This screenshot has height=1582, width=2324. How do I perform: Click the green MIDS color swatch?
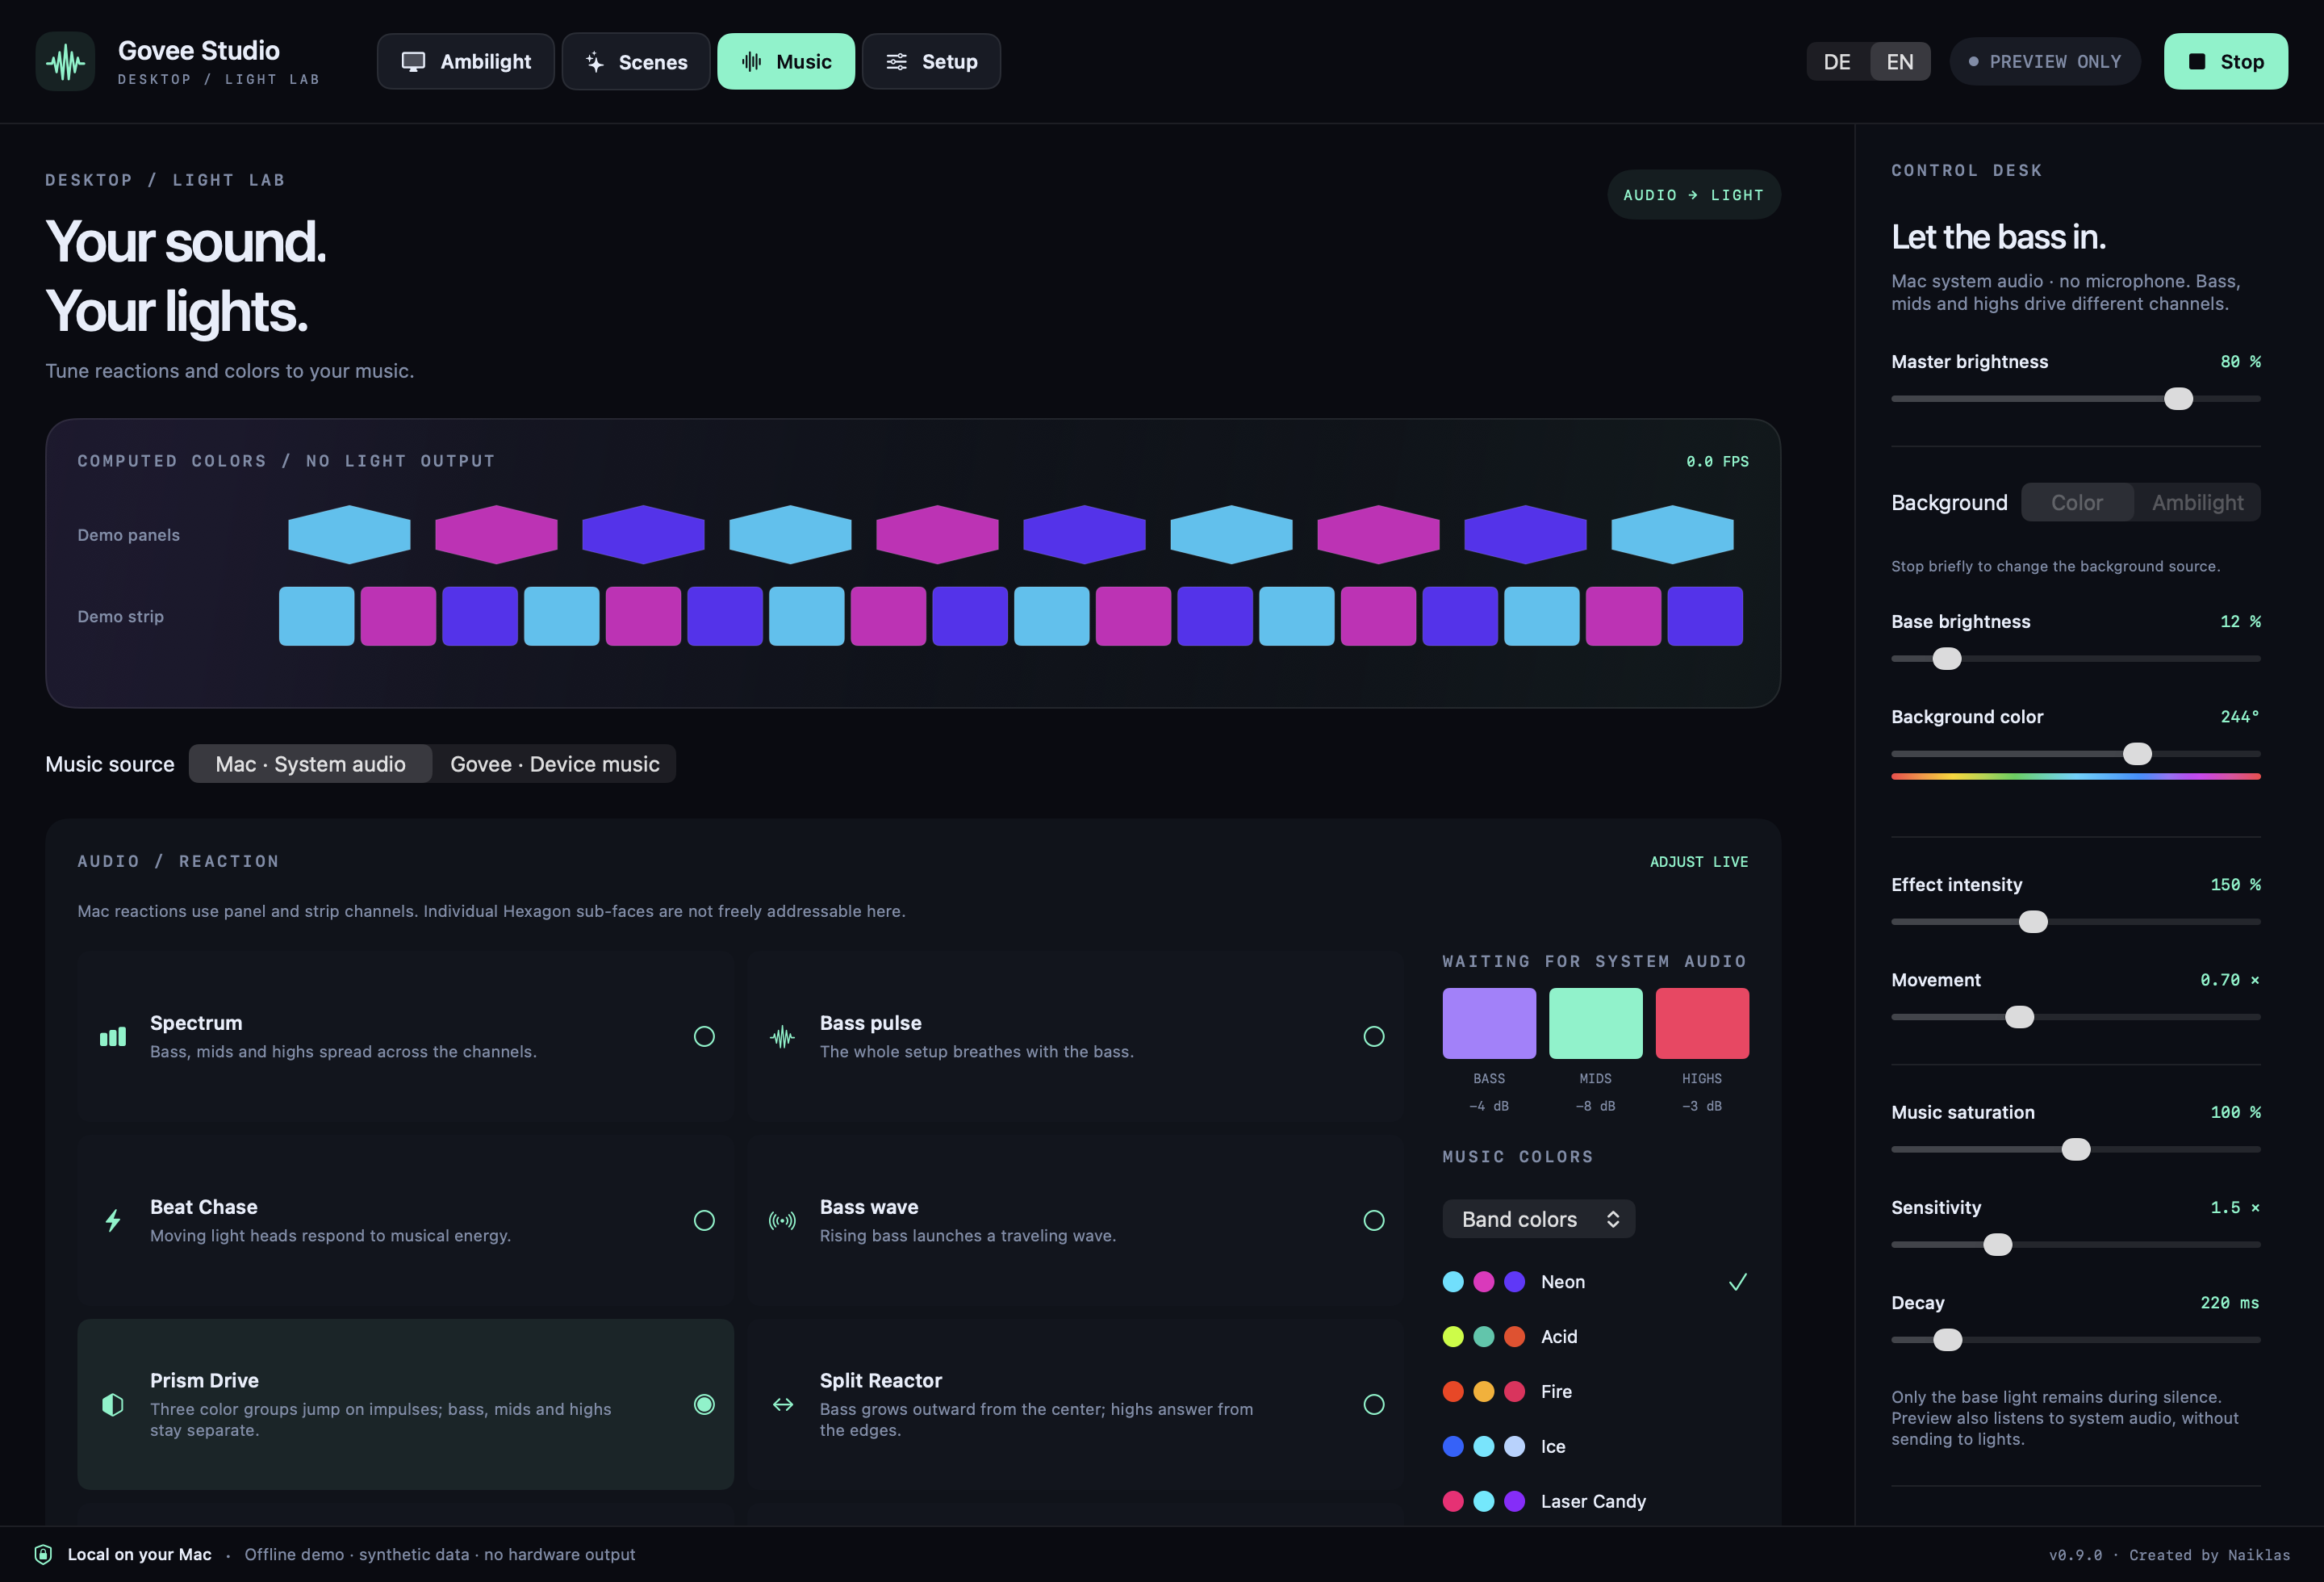[x=1595, y=1023]
